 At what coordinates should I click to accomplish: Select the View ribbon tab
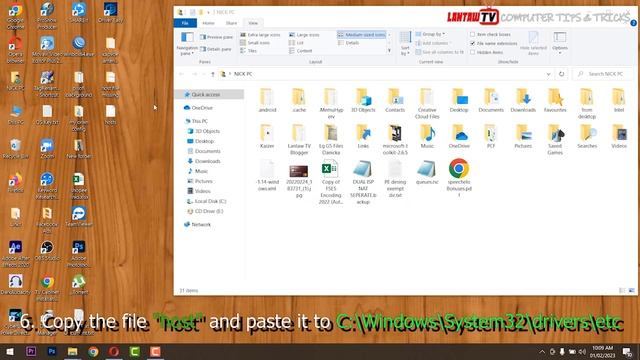pyautogui.click(x=253, y=23)
